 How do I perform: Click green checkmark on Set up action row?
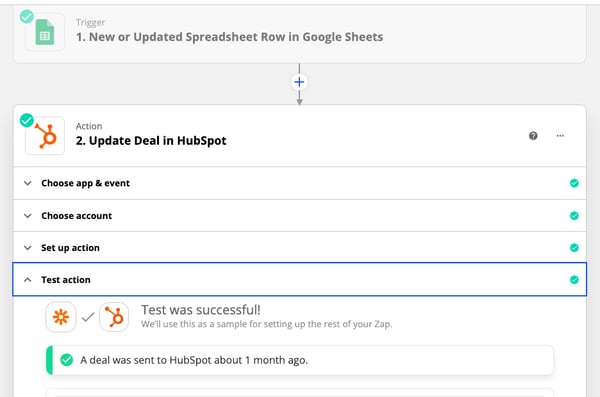point(574,248)
